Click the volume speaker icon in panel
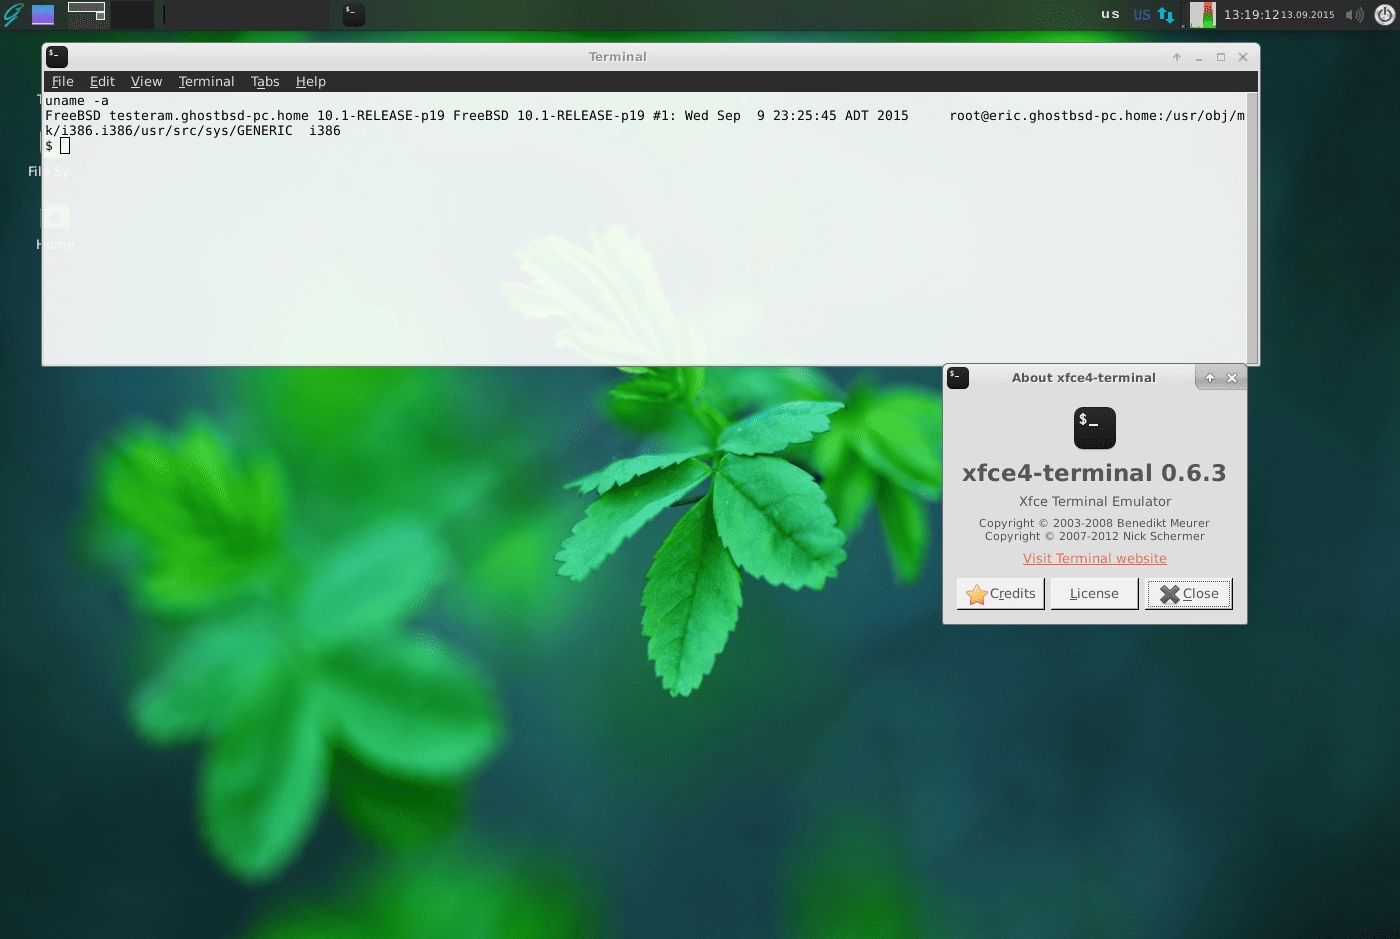 coord(1354,15)
